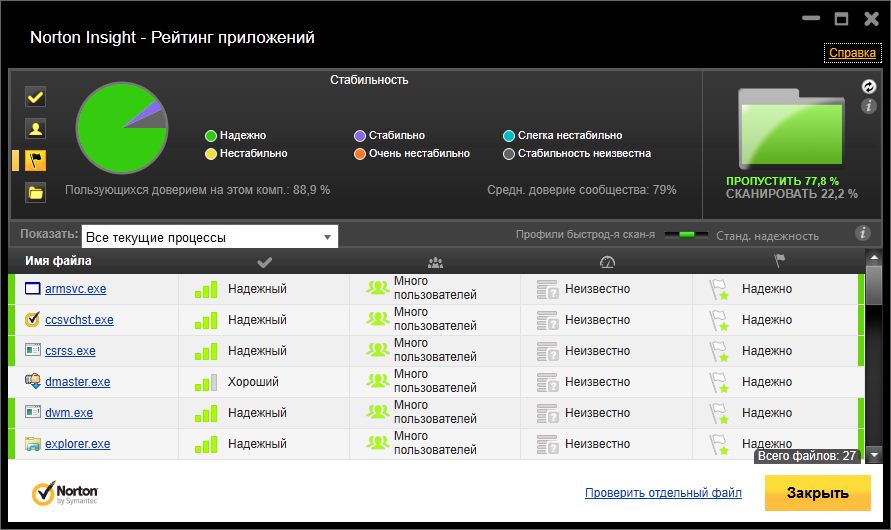Click stability flag icon in dwm.exe row

[x=718, y=414]
